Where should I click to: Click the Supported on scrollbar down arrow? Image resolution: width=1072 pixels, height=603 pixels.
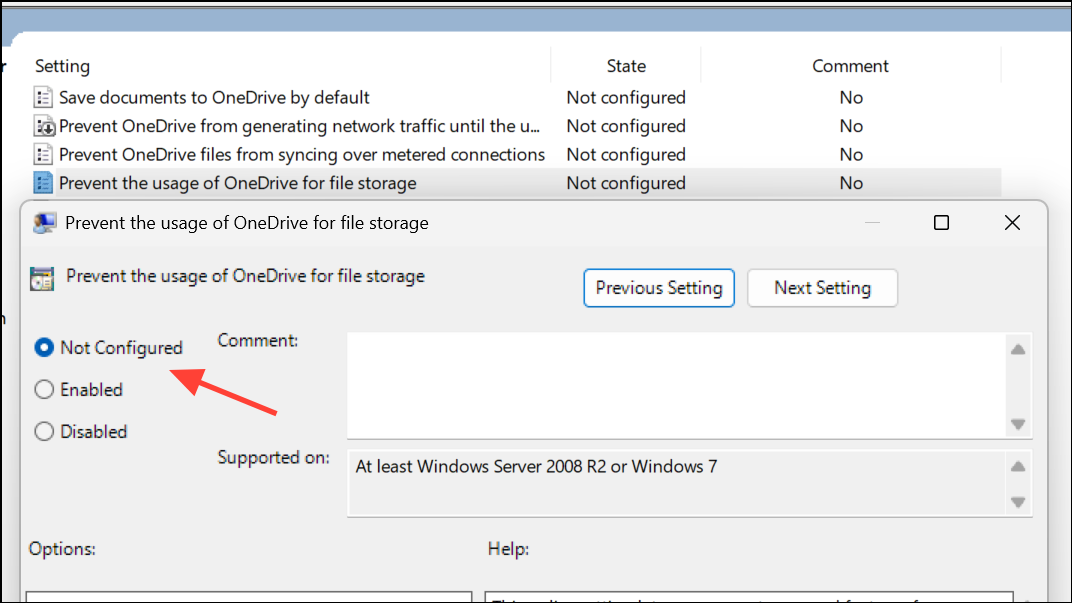pyautogui.click(x=1018, y=500)
